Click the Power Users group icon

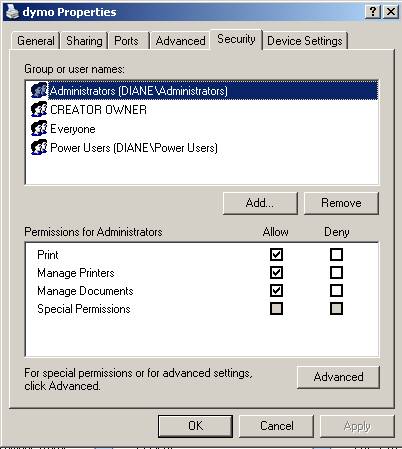click(39, 147)
